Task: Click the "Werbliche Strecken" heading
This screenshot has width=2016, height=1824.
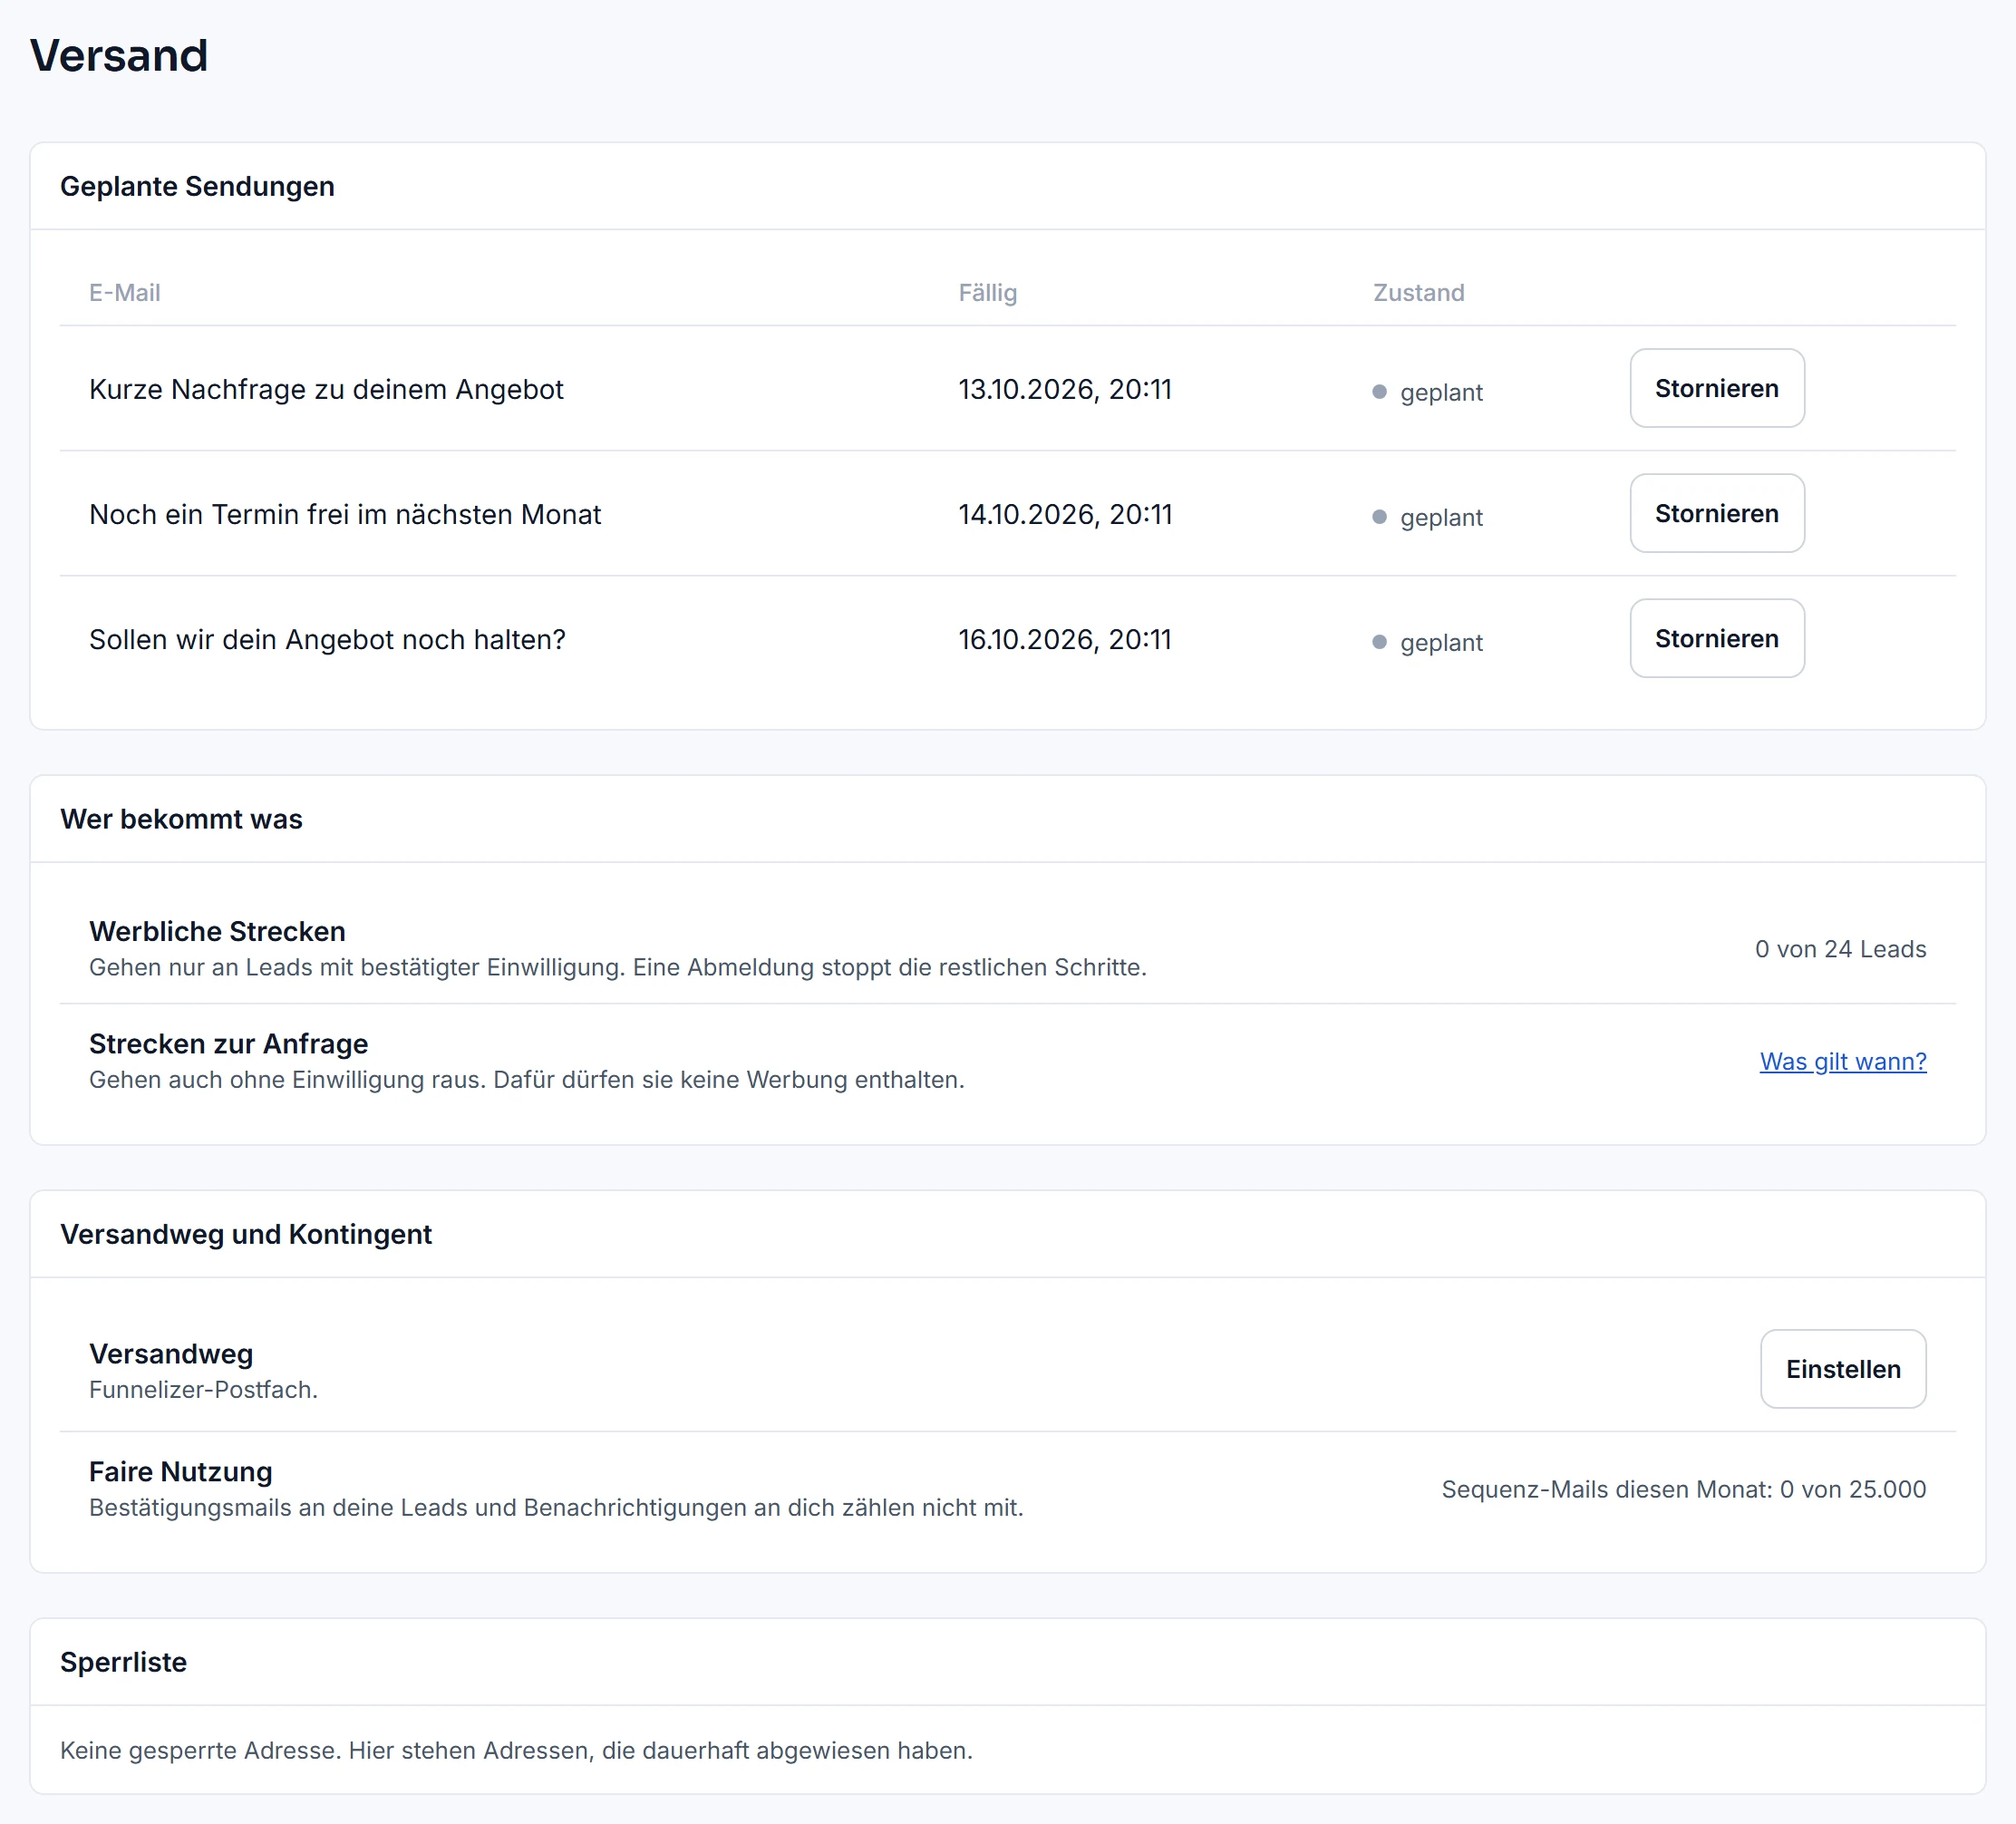Action: pos(217,931)
